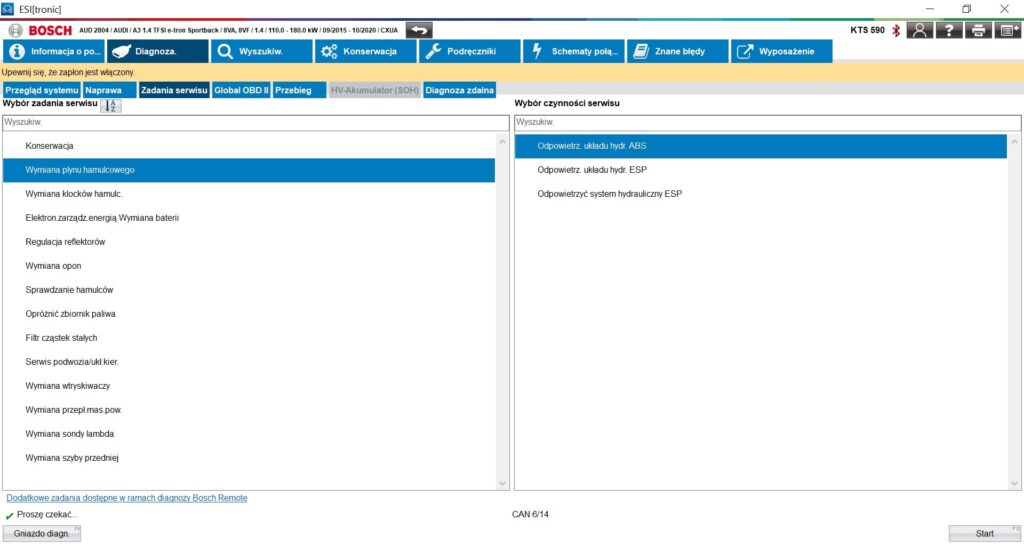
Task: Click the Bosch logo emblem
Action: click(x=15, y=30)
